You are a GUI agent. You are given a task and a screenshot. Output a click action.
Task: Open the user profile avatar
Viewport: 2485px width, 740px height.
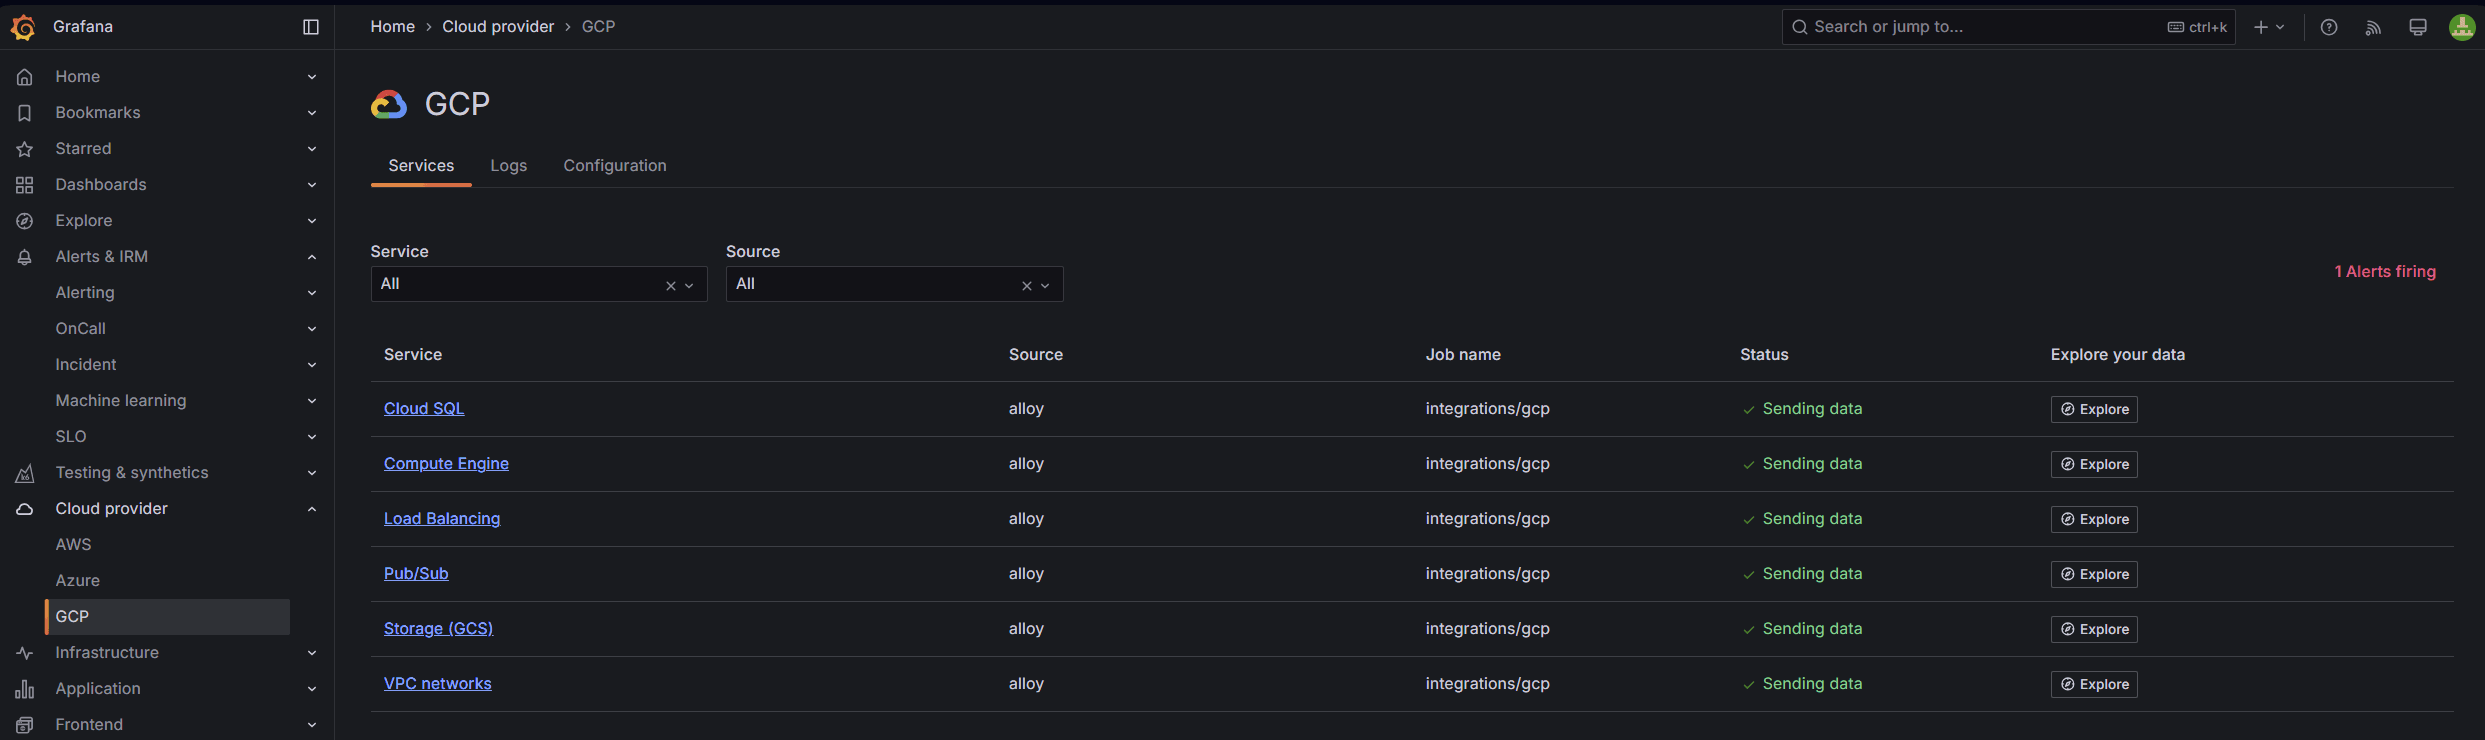click(2462, 27)
